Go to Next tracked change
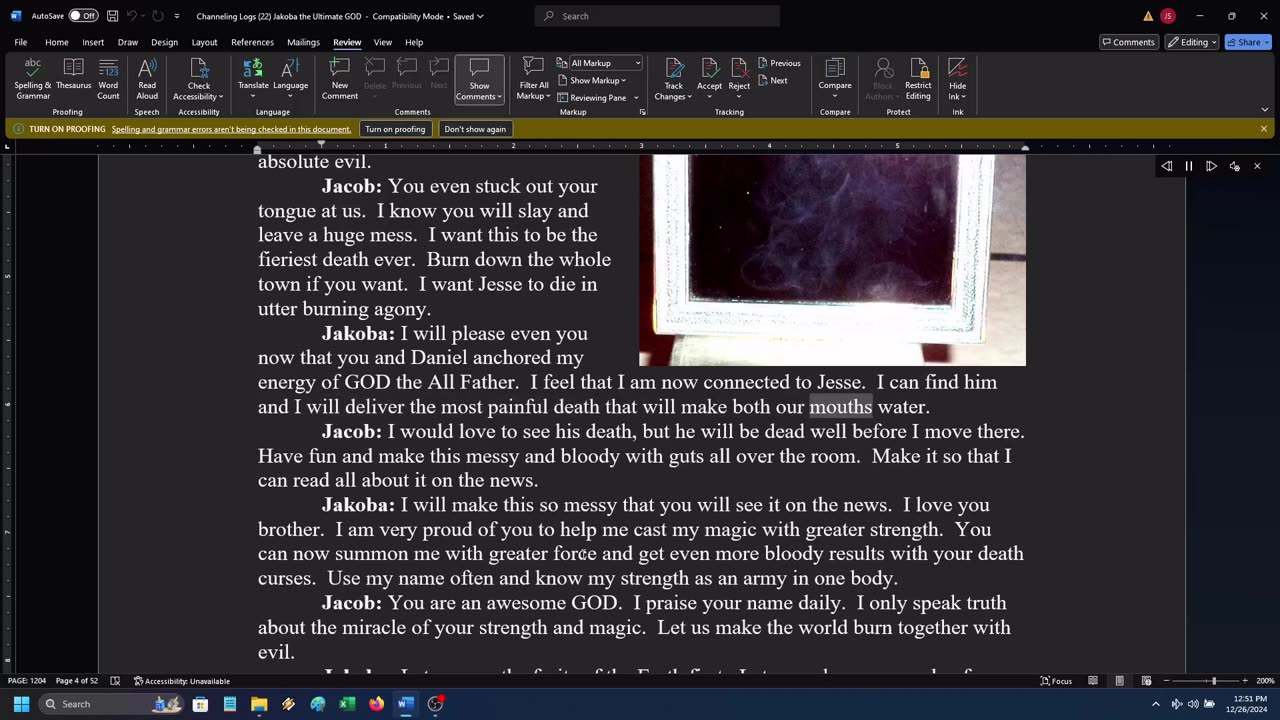Viewport: 1280px width, 720px height. tap(773, 80)
